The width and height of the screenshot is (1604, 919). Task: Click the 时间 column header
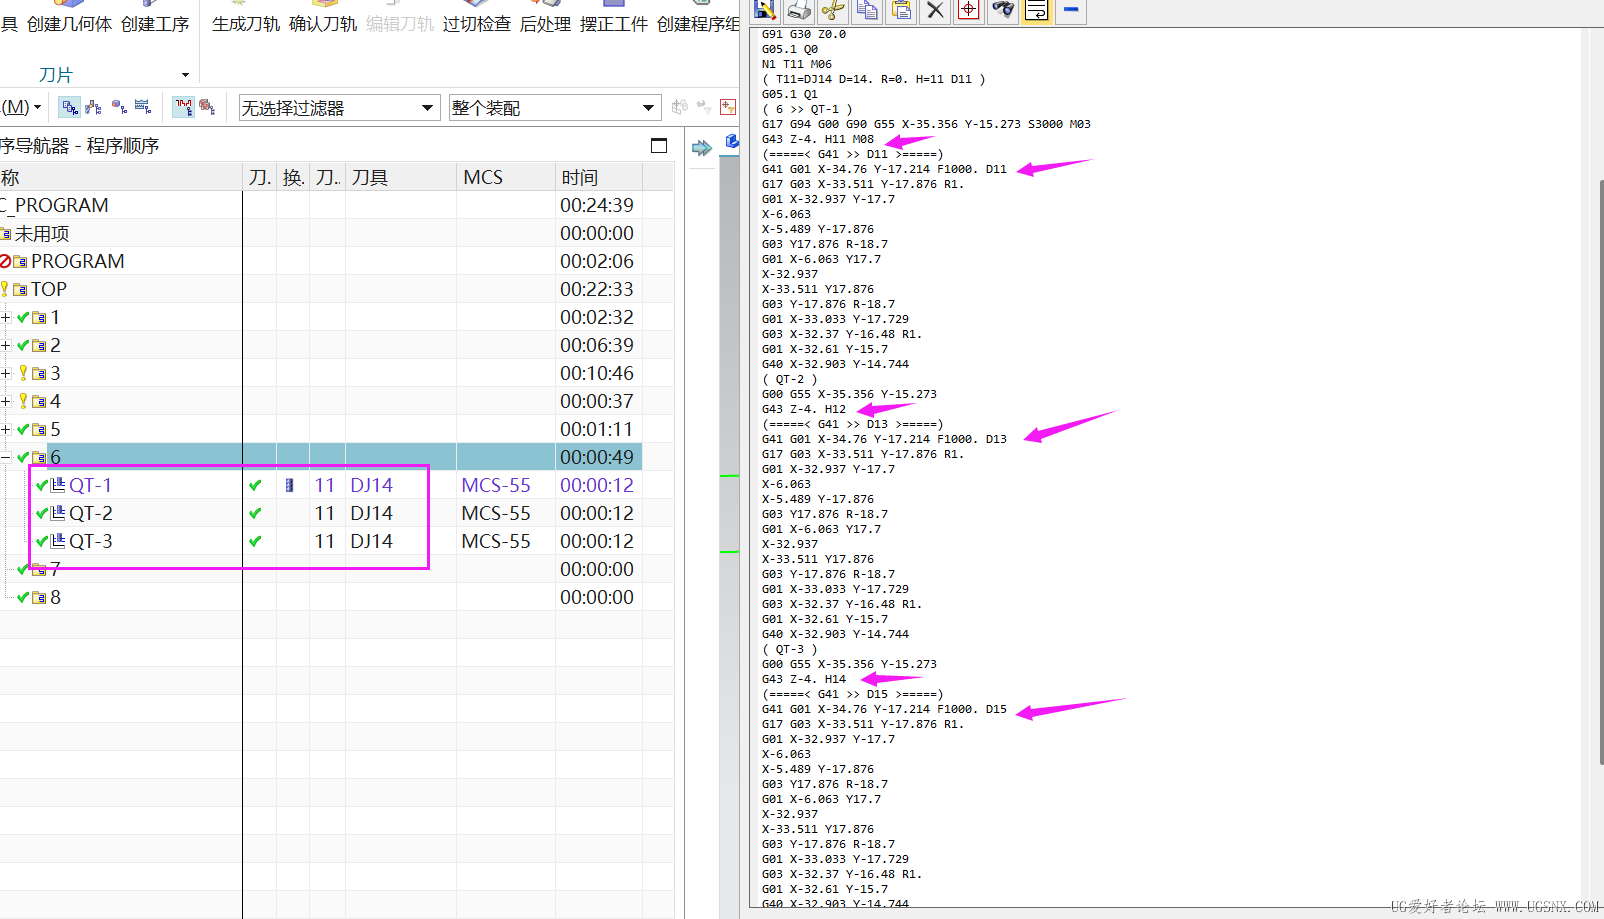point(580,177)
